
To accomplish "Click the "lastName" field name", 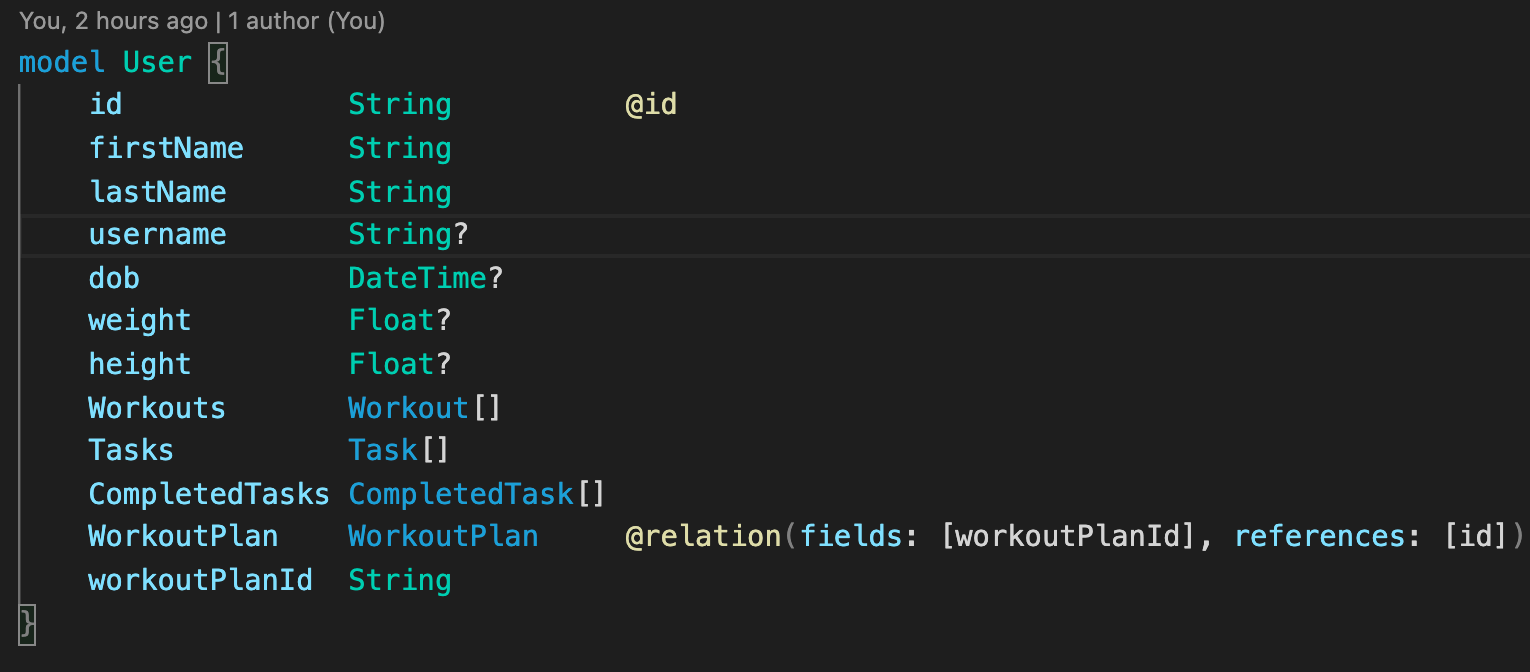I will coord(157,192).
